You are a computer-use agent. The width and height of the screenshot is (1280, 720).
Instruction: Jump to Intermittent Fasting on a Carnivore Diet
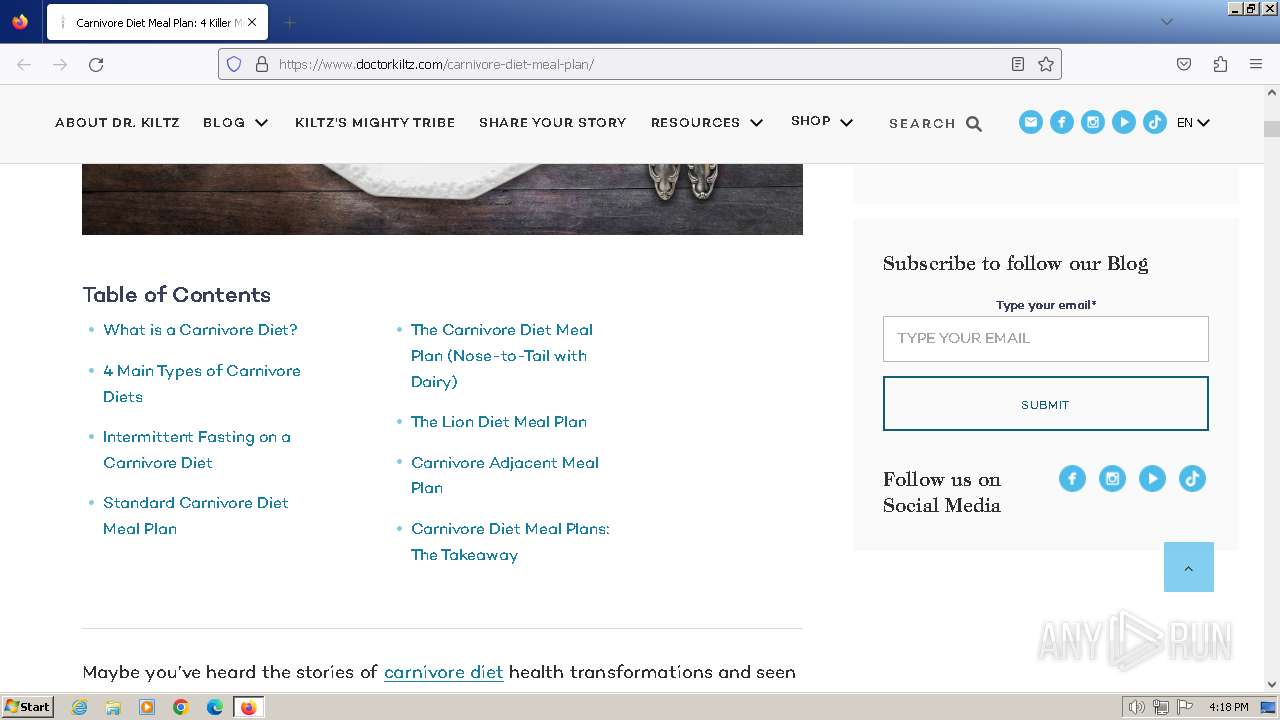coord(197,450)
